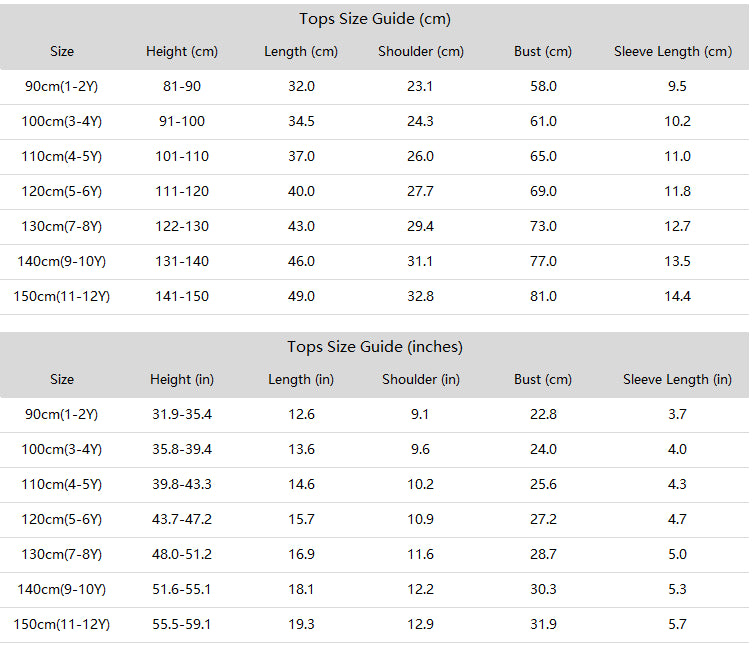Select the Height (cm) column header
The image size is (752, 648).
click(182, 51)
